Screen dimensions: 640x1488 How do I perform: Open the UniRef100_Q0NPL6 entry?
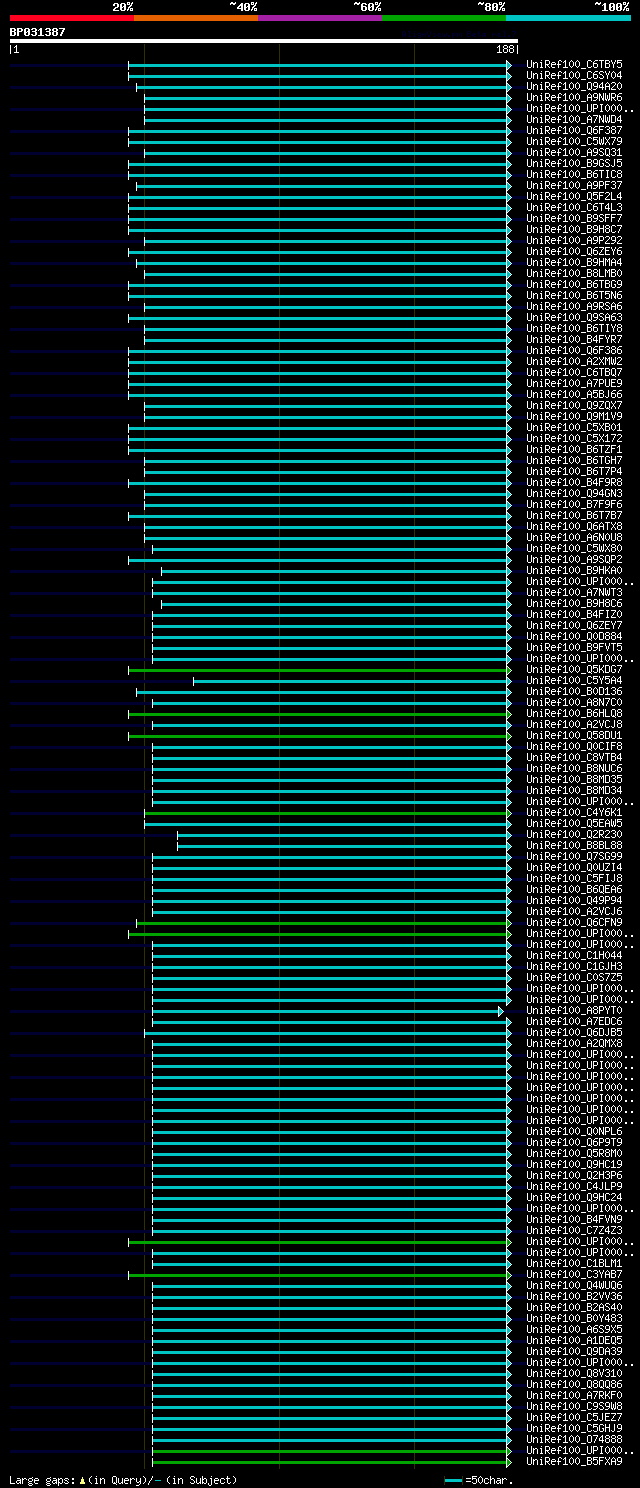(x=574, y=1132)
